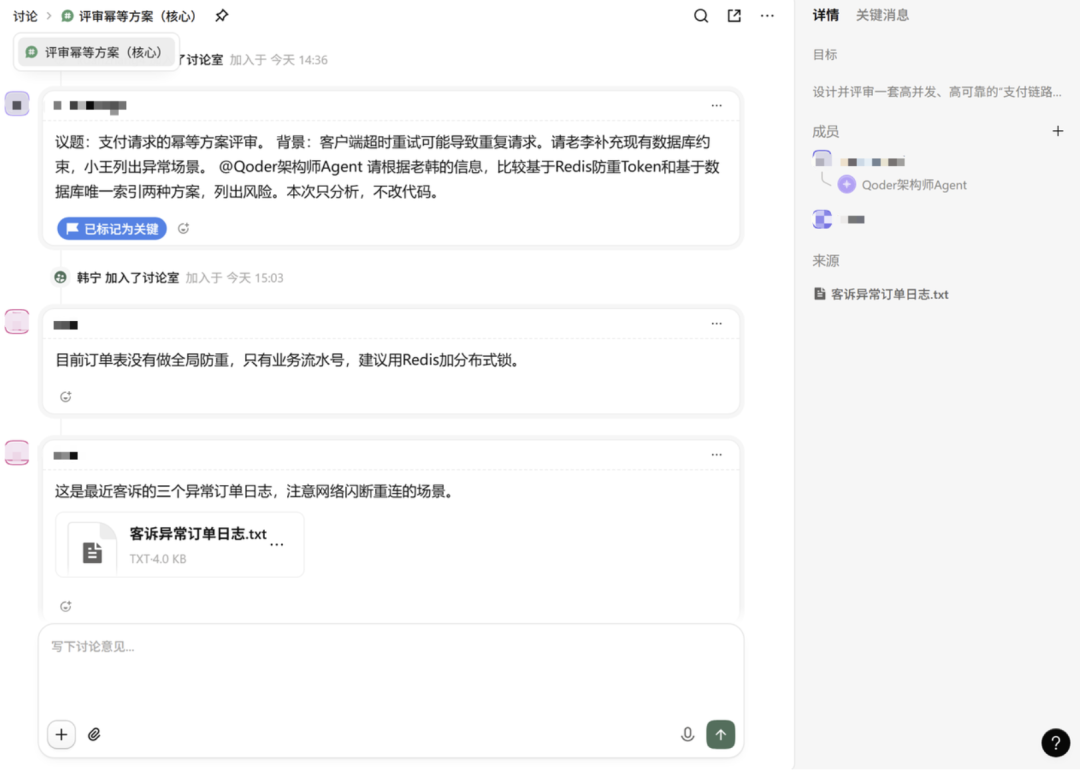Add reaction to the Redis分布式锁 message
This screenshot has width=1080, height=774.
[65, 397]
